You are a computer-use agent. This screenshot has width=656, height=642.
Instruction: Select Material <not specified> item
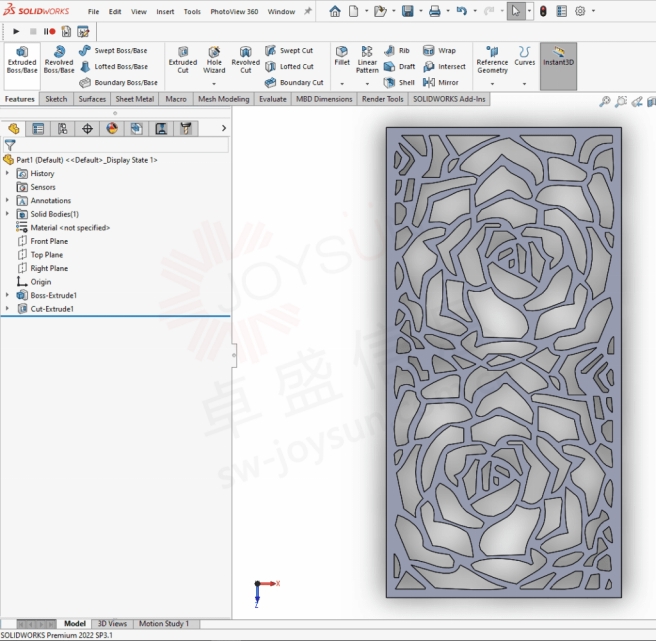tap(63, 228)
